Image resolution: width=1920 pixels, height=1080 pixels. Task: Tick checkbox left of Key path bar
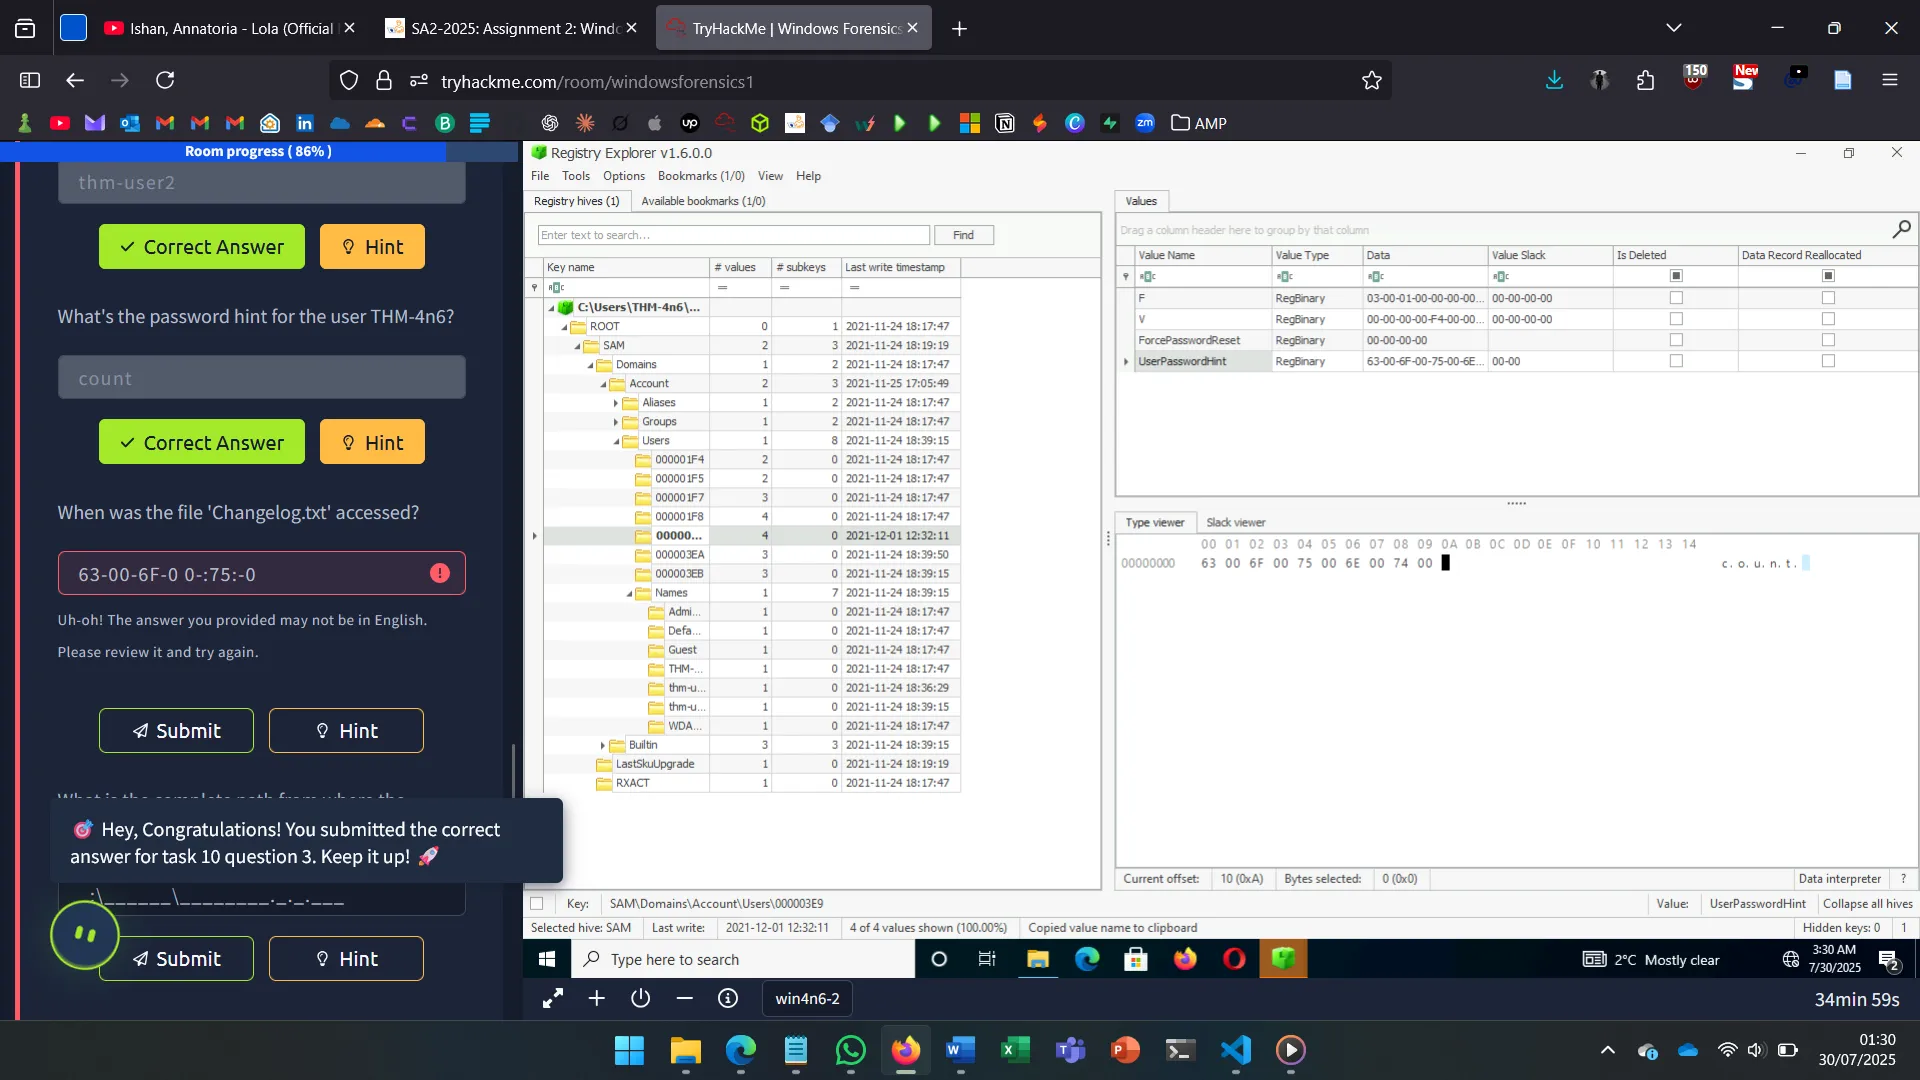tap(537, 903)
